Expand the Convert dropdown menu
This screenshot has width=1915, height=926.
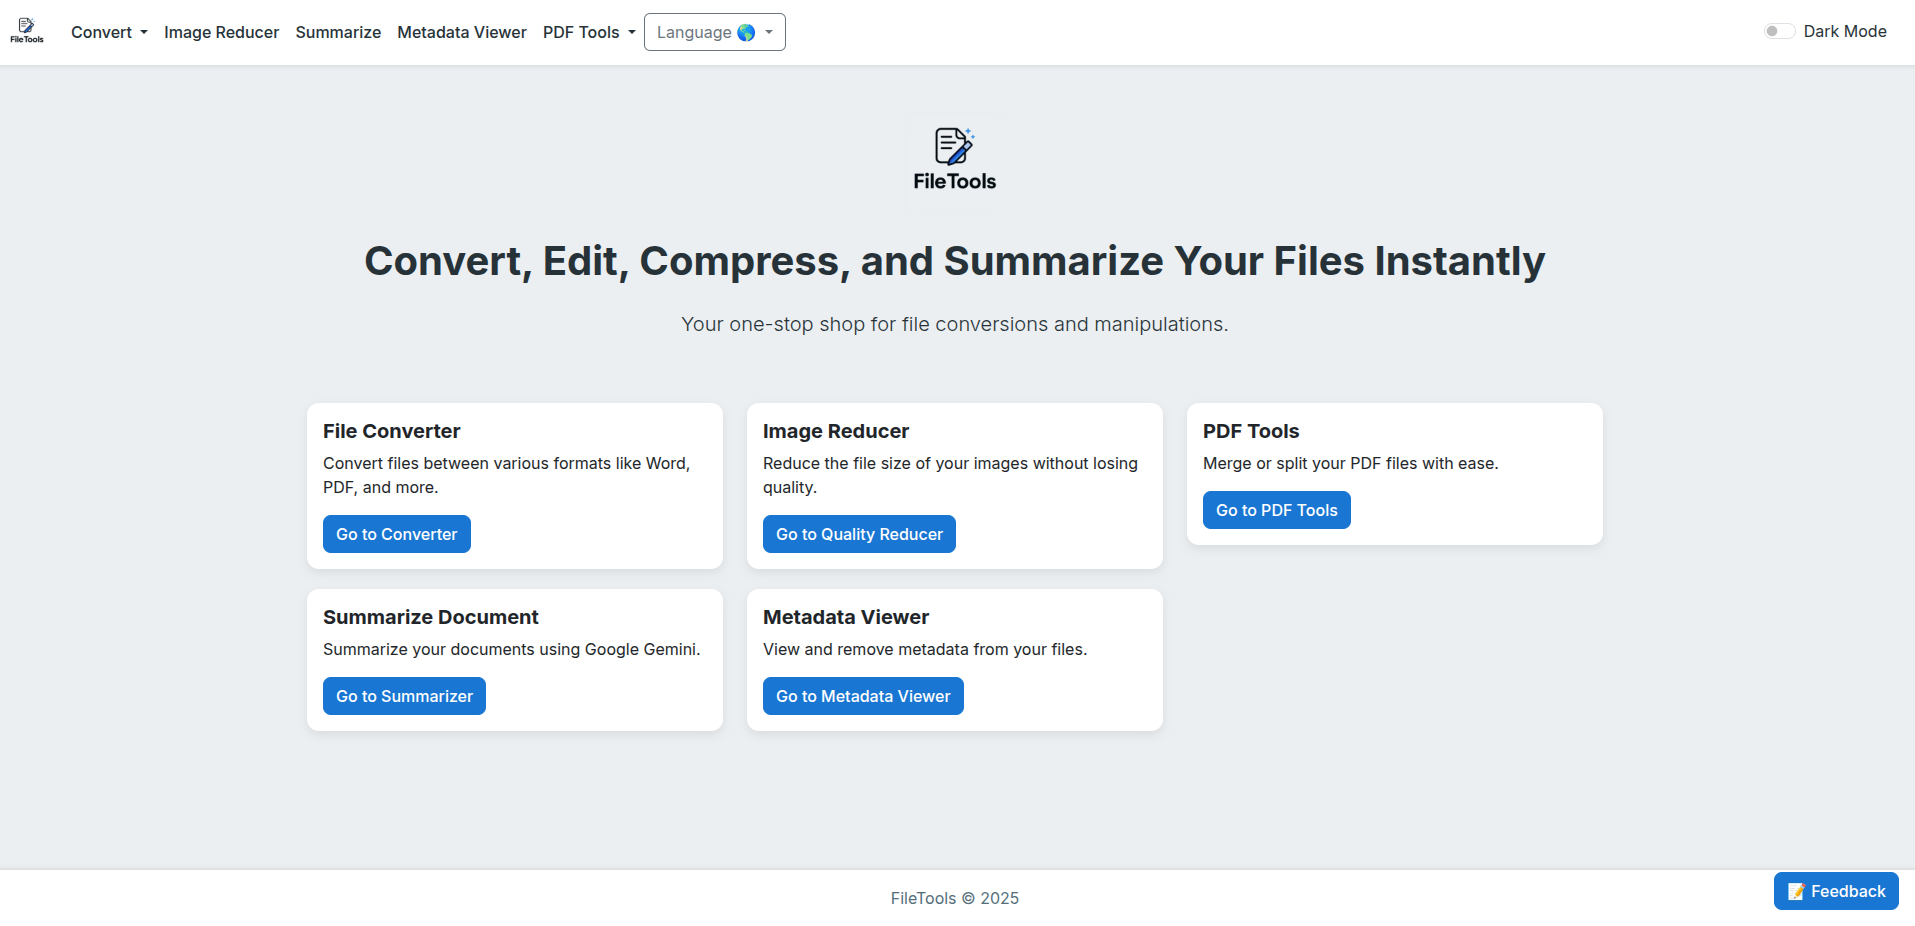point(109,32)
